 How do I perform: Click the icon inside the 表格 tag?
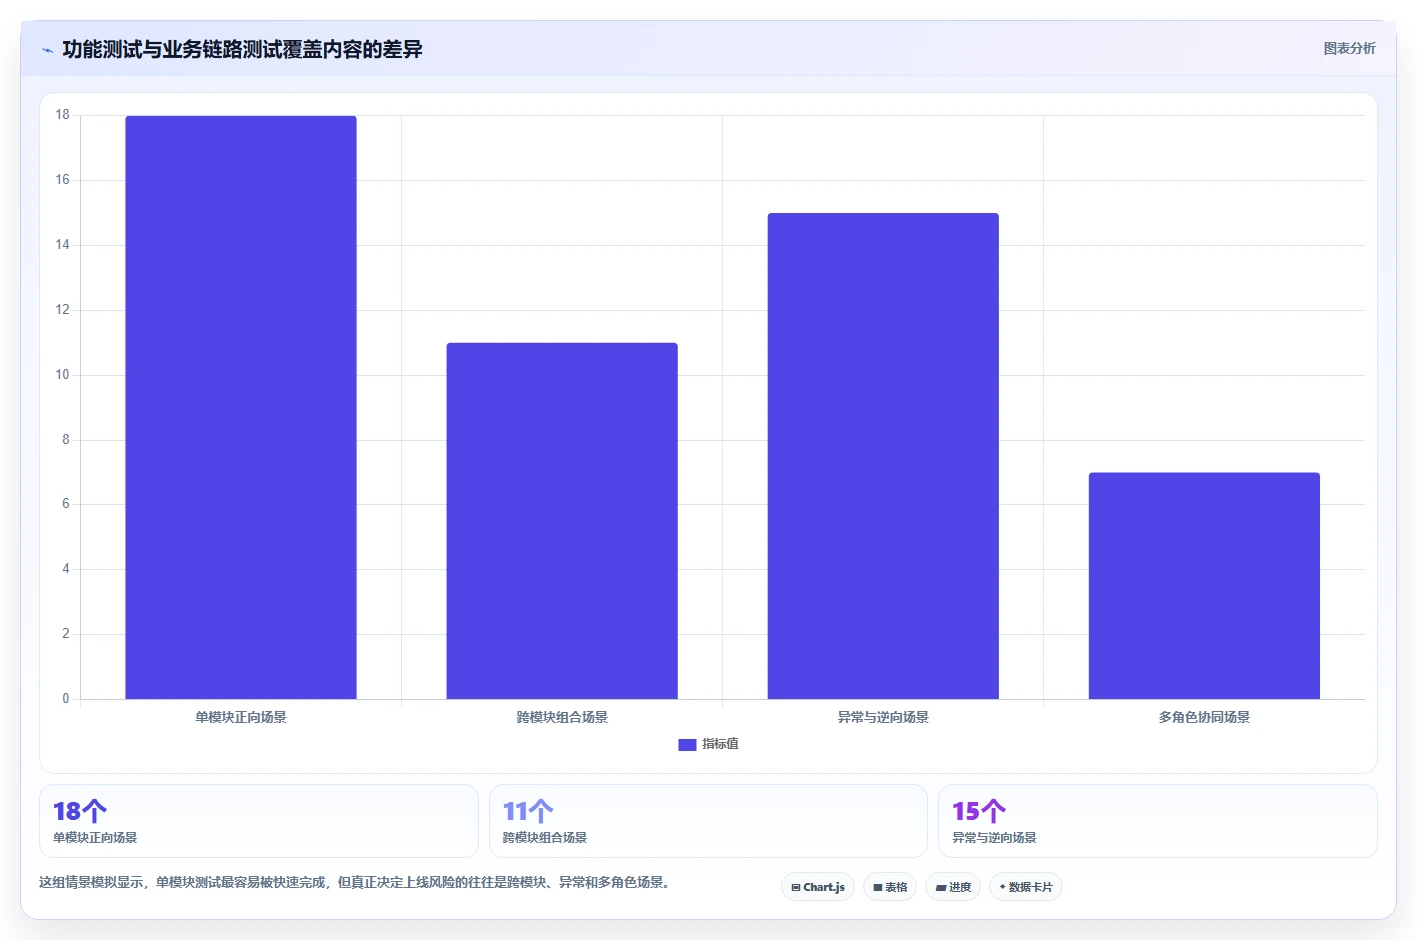(878, 888)
